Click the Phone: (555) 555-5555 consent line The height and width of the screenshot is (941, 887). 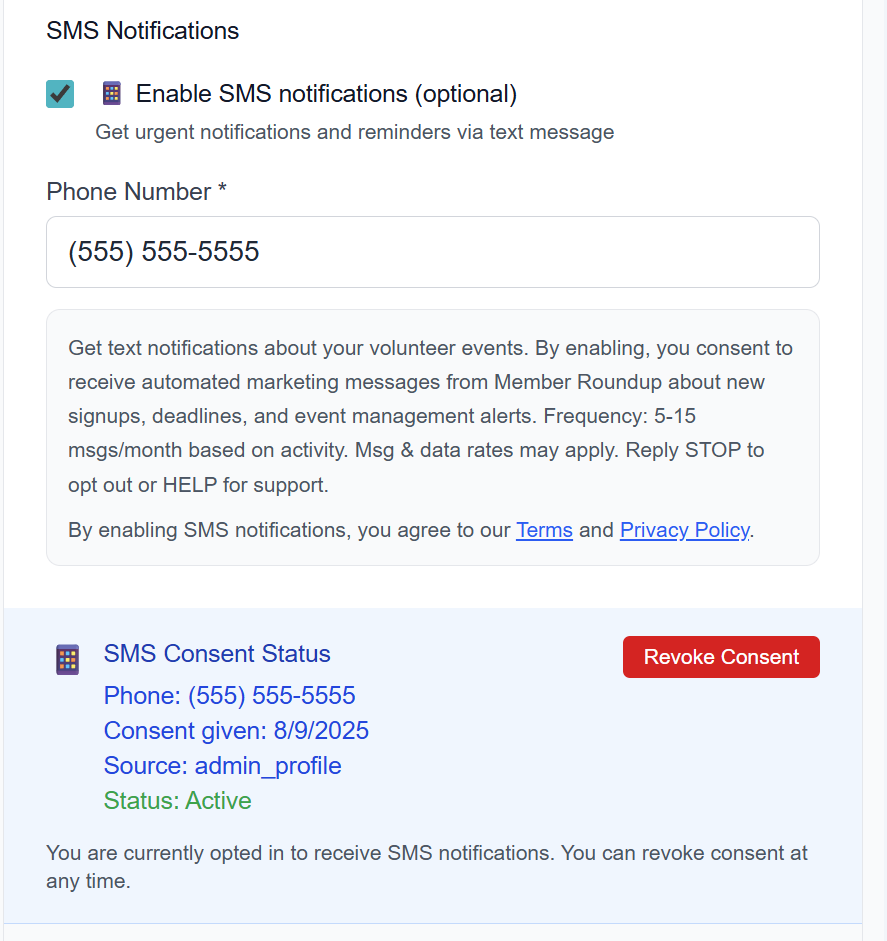click(230, 696)
